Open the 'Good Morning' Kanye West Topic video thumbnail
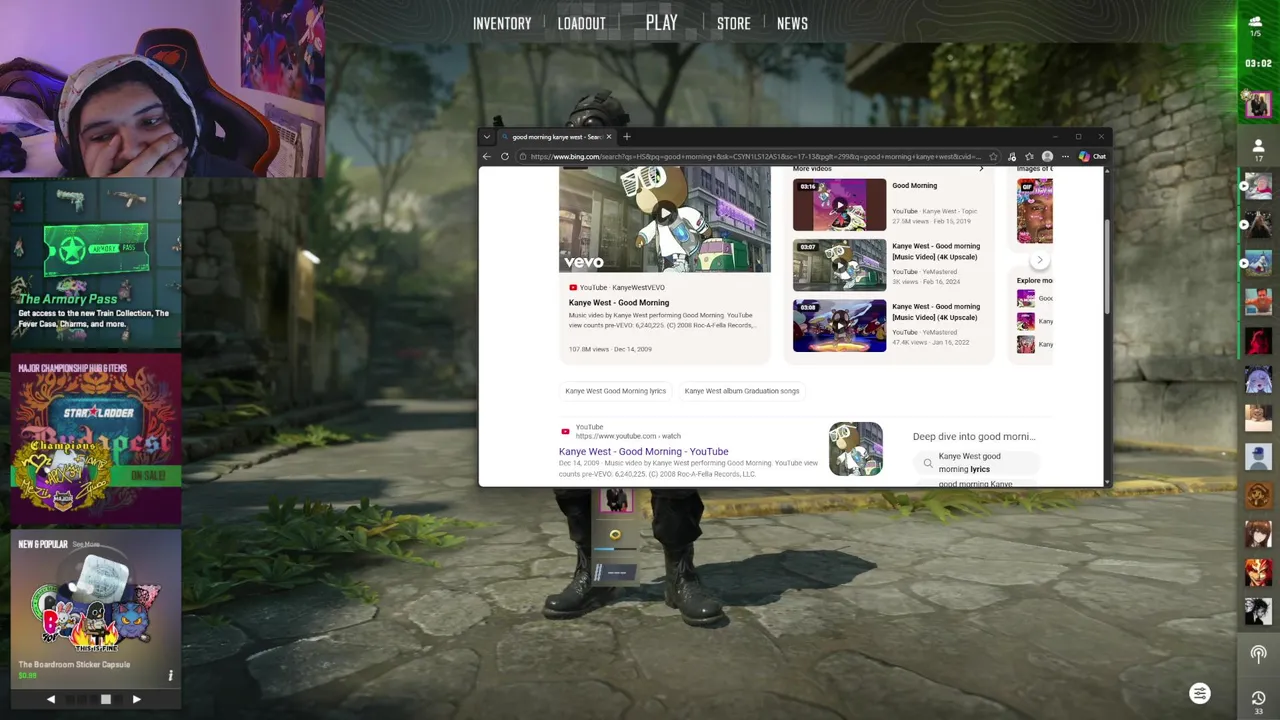Screen dimensions: 1280x720 coord(839,204)
